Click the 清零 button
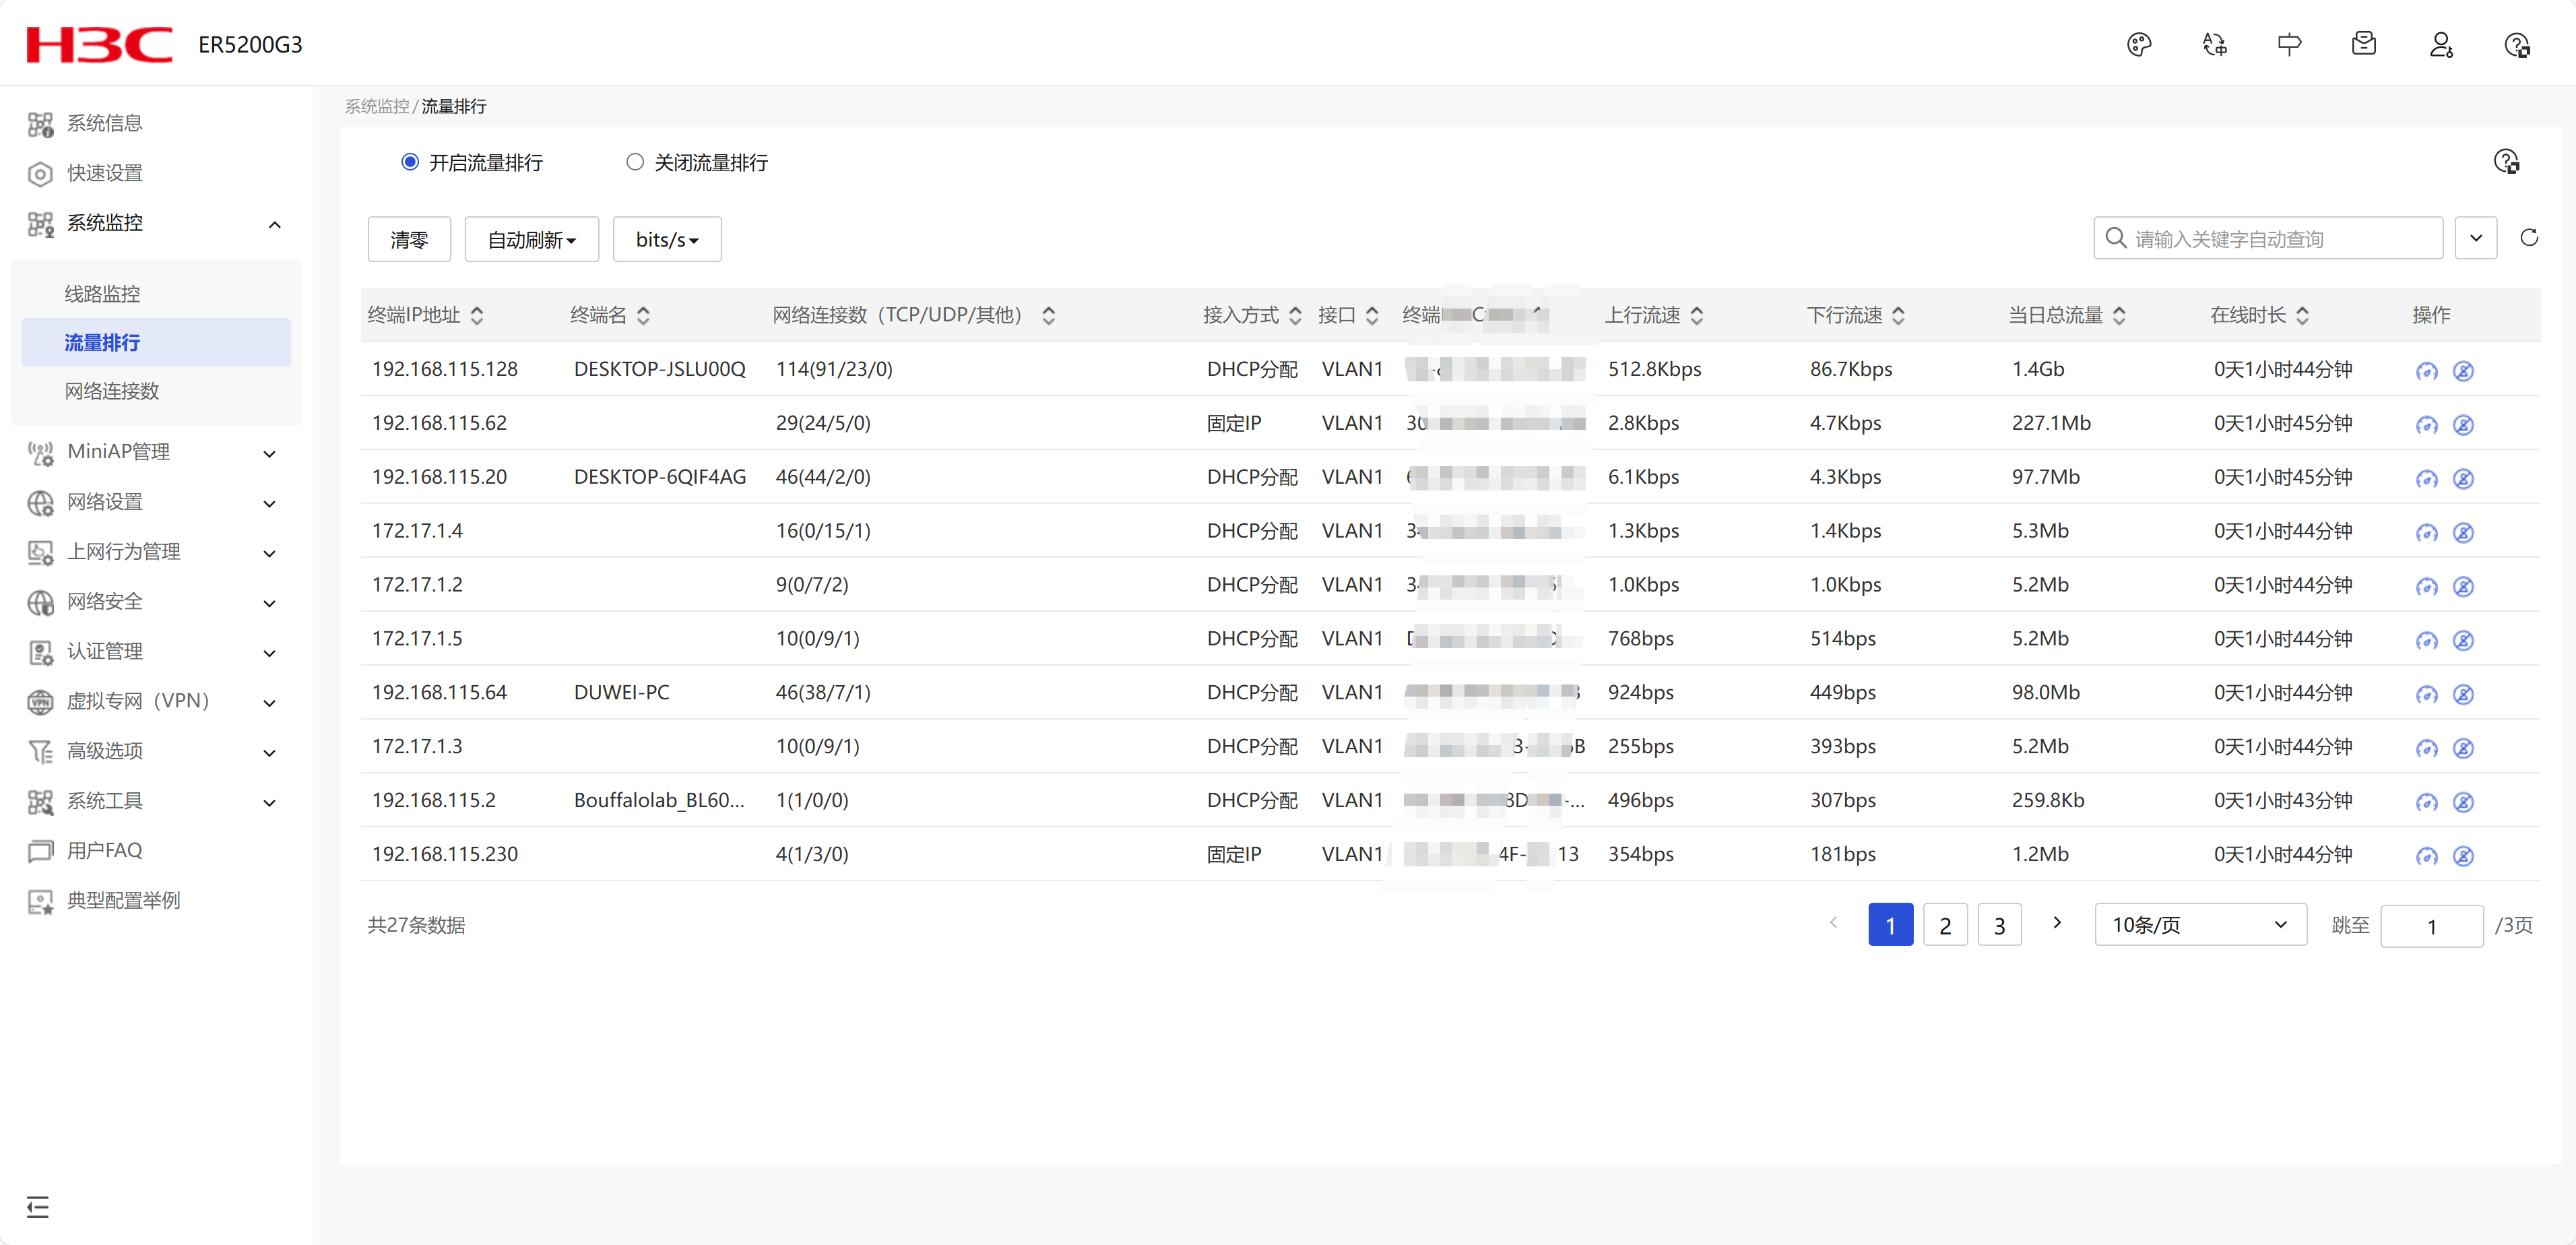The image size is (2576, 1245). [408, 240]
